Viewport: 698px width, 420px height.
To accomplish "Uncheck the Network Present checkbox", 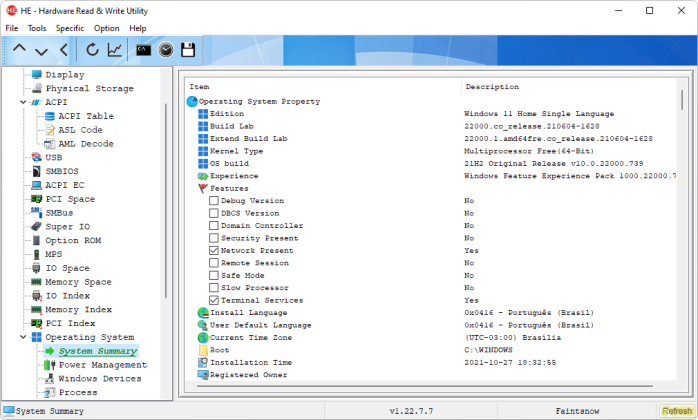I will pos(214,251).
